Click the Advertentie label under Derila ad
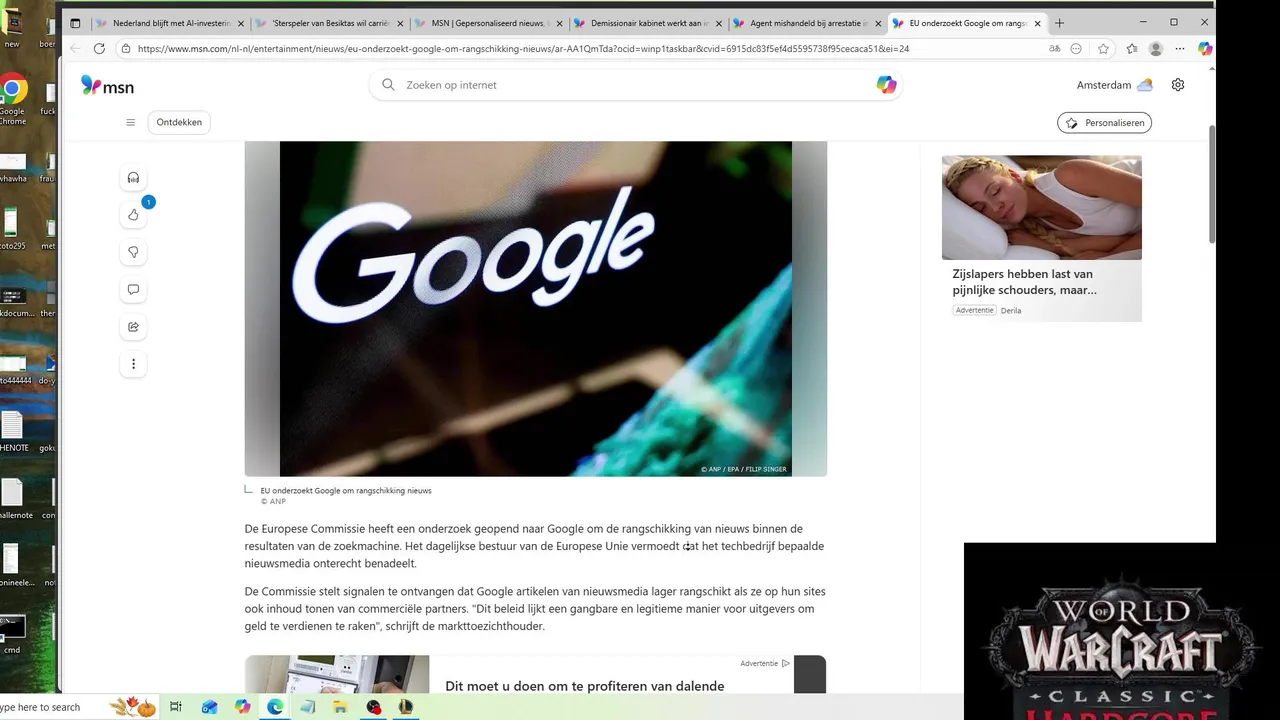The height and width of the screenshot is (720, 1280). point(974,310)
